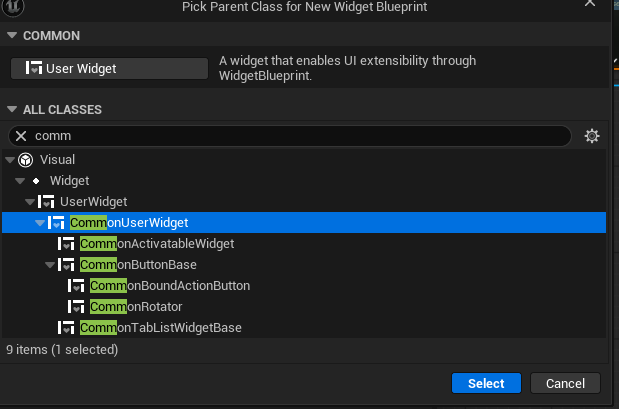Collapse the COMMON section
This screenshot has width=619, height=409.
(x=12, y=35)
